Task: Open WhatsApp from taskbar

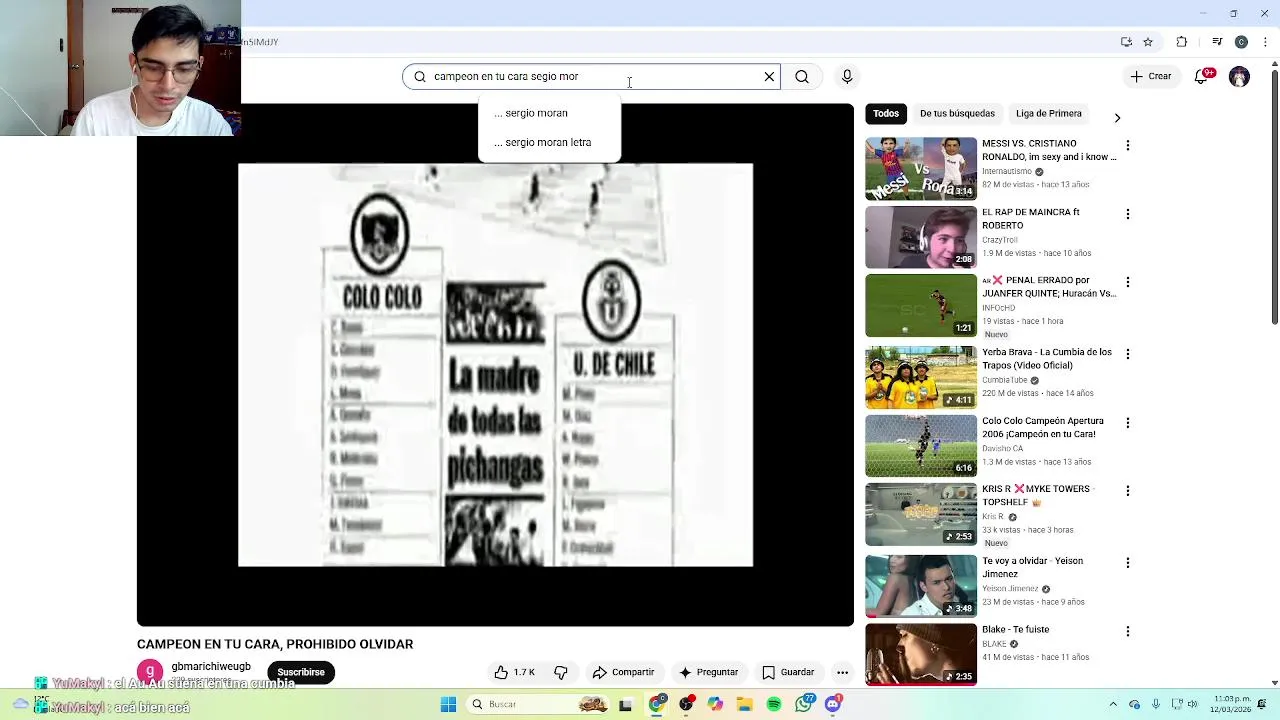Action: [x=803, y=704]
